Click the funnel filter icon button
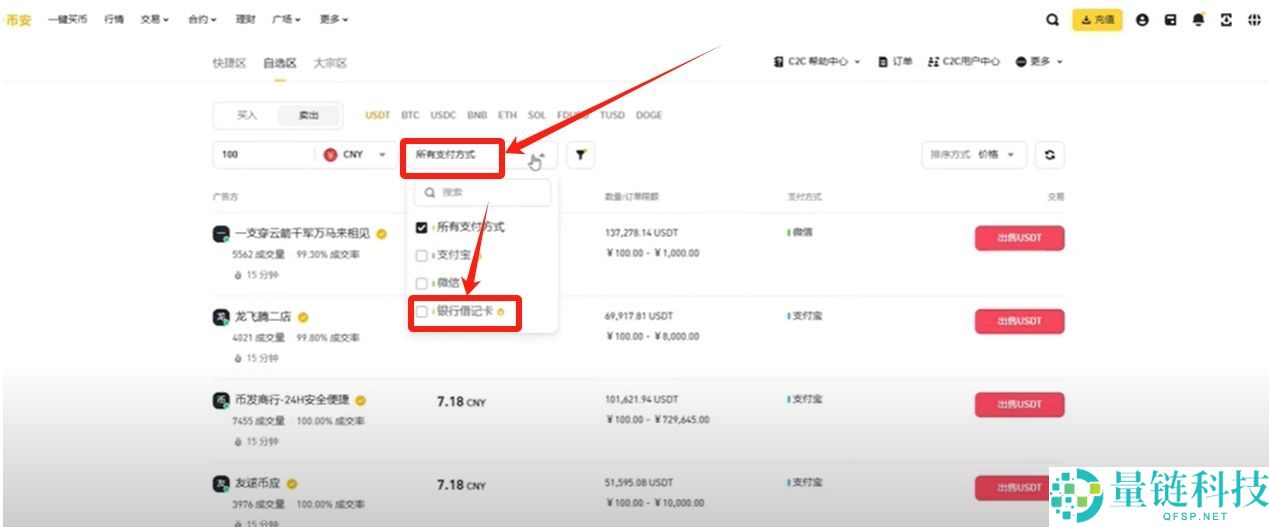Viewport: 1269px width, 527px height. click(581, 155)
